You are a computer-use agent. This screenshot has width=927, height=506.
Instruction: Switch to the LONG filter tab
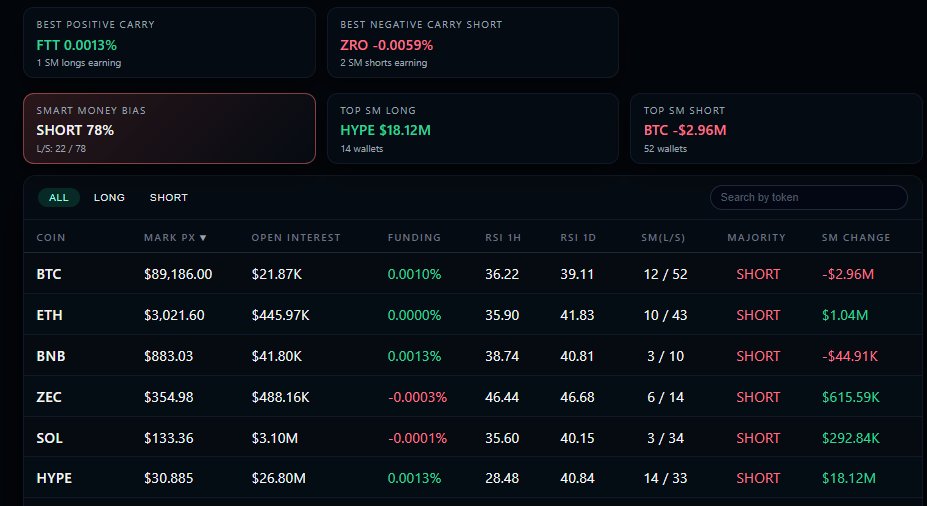tap(109, 197)
